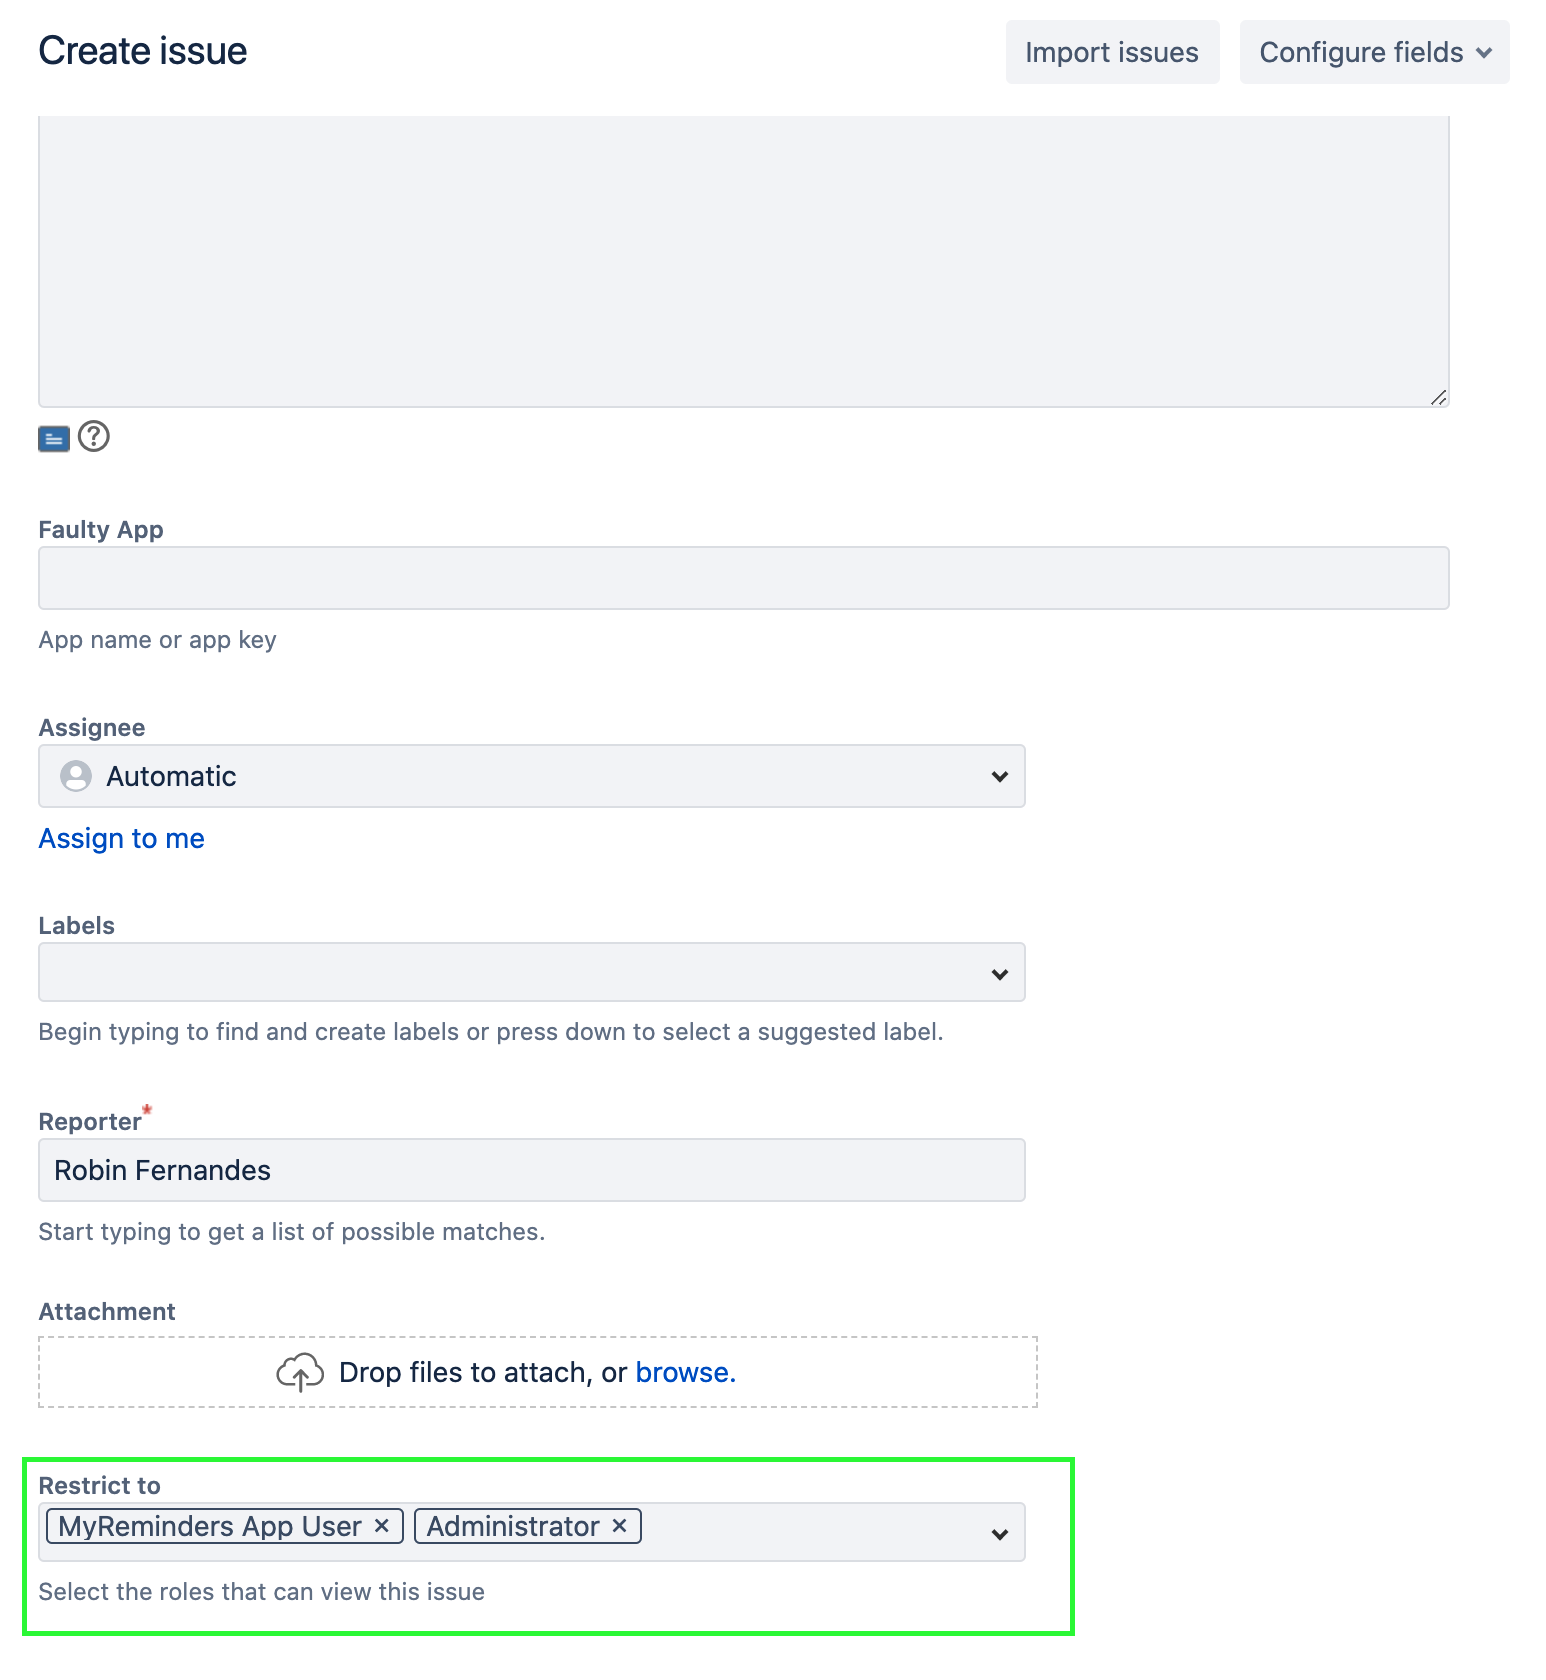
Task: Click the help question mark icon below description
Action: tap(93, 437)
